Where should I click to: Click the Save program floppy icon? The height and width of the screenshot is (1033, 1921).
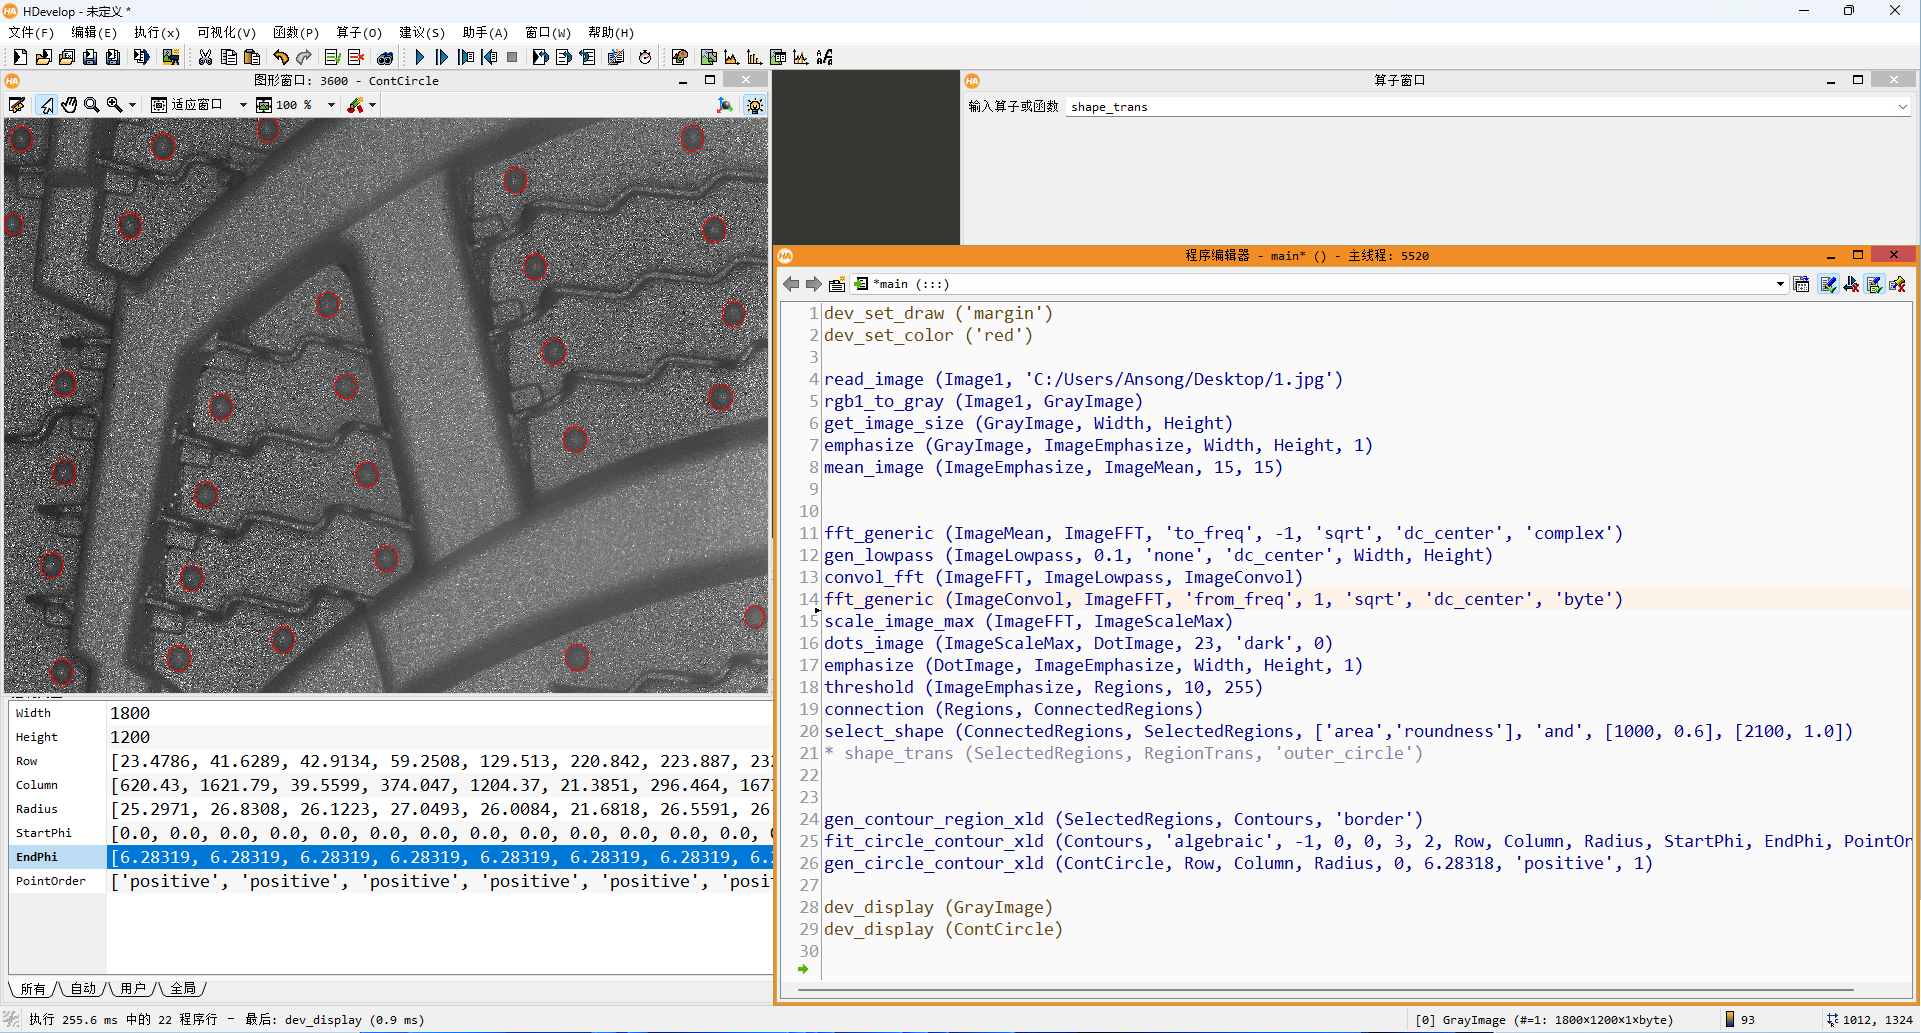pyautogui.click(x=90, y=58)
